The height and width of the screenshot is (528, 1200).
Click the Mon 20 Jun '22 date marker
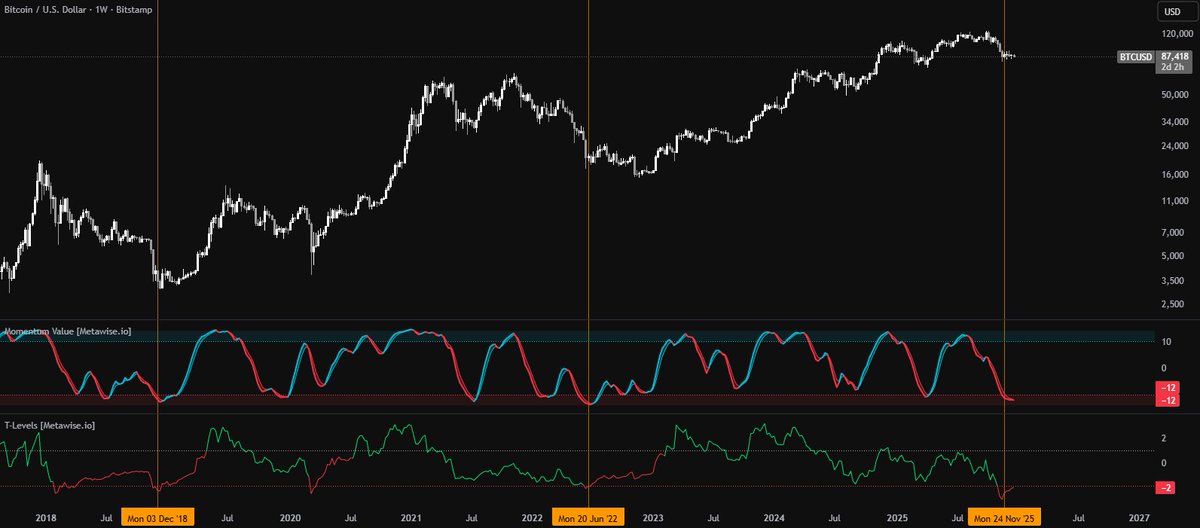point(589,518)
